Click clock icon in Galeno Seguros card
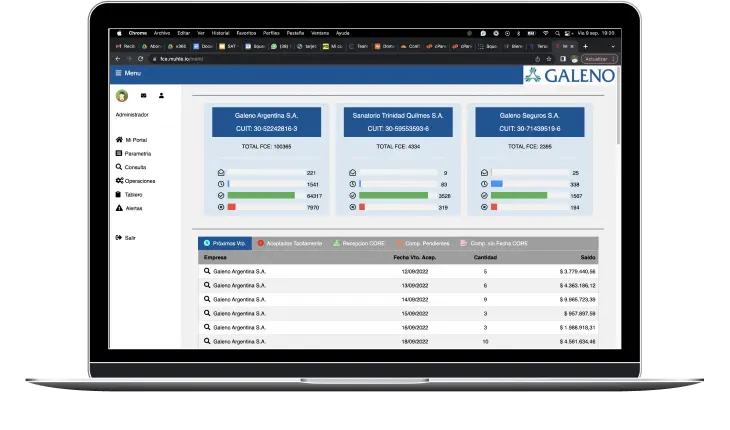The image size is (730, 430). coord(484,184)
